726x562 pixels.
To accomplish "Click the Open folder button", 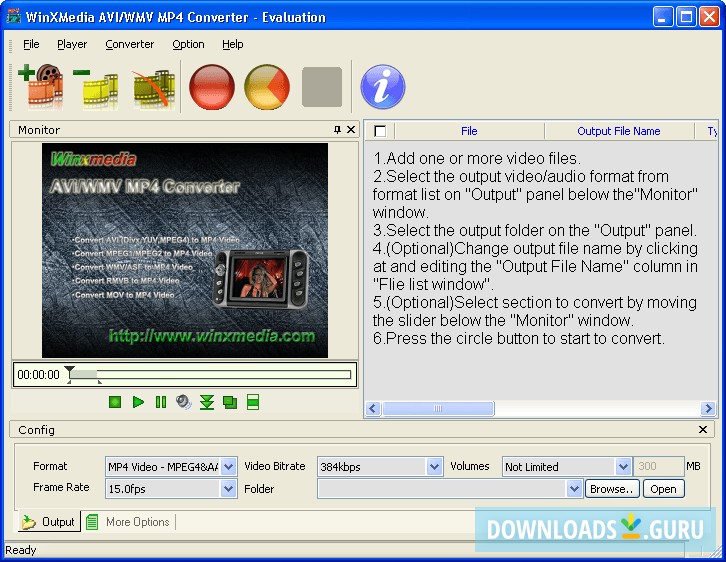I will coord(663,489).
